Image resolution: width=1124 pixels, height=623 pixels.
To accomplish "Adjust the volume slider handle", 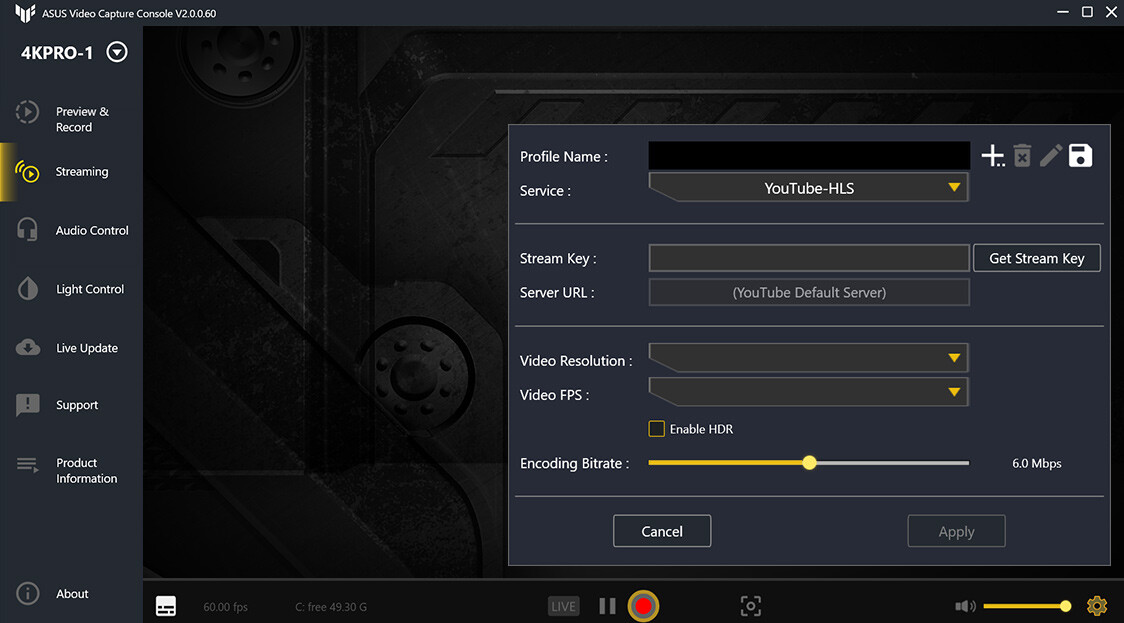I will [1065, 607].
